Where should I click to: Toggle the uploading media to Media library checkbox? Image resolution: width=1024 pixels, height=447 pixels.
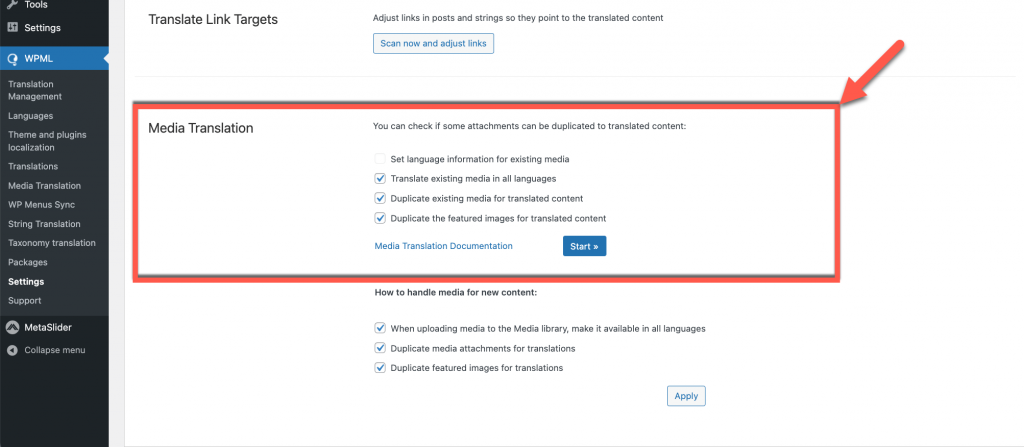coord(380,328)
